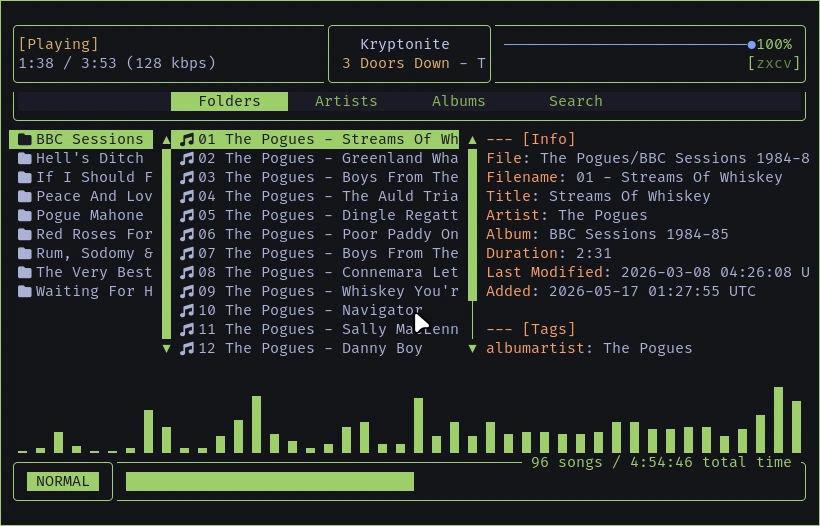Screen dimensions: 820x526
Task: Click the folder icon beside Waiting For H
Action: click(x=25, y=291)
